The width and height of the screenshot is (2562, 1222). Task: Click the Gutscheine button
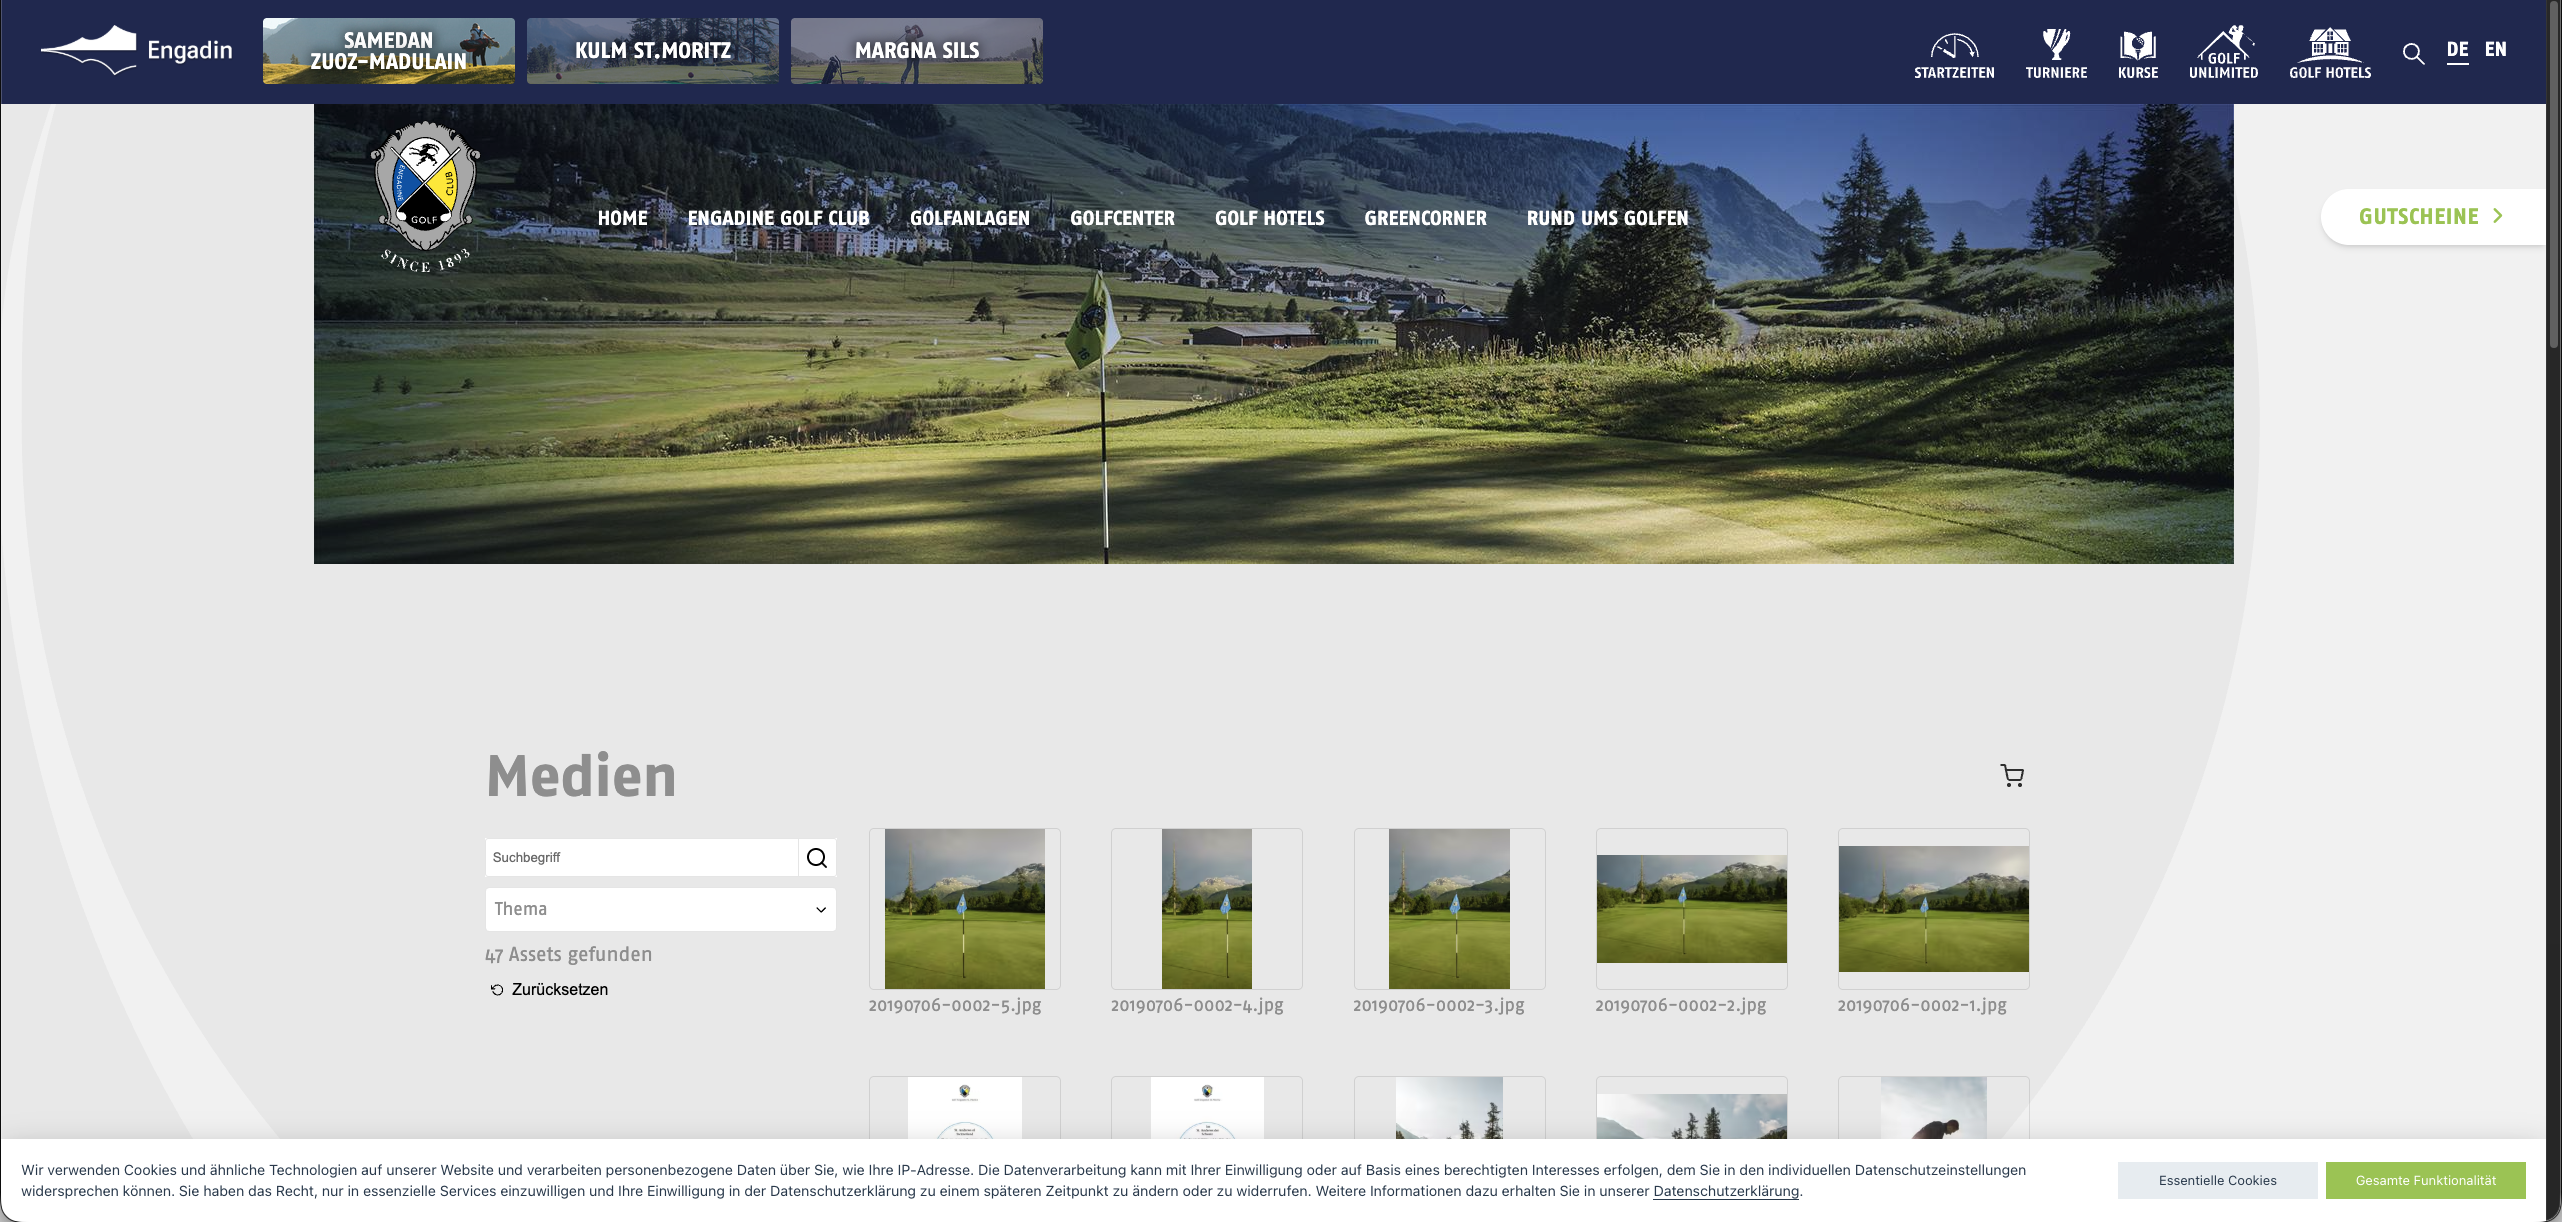click(x=2432, y=217)
